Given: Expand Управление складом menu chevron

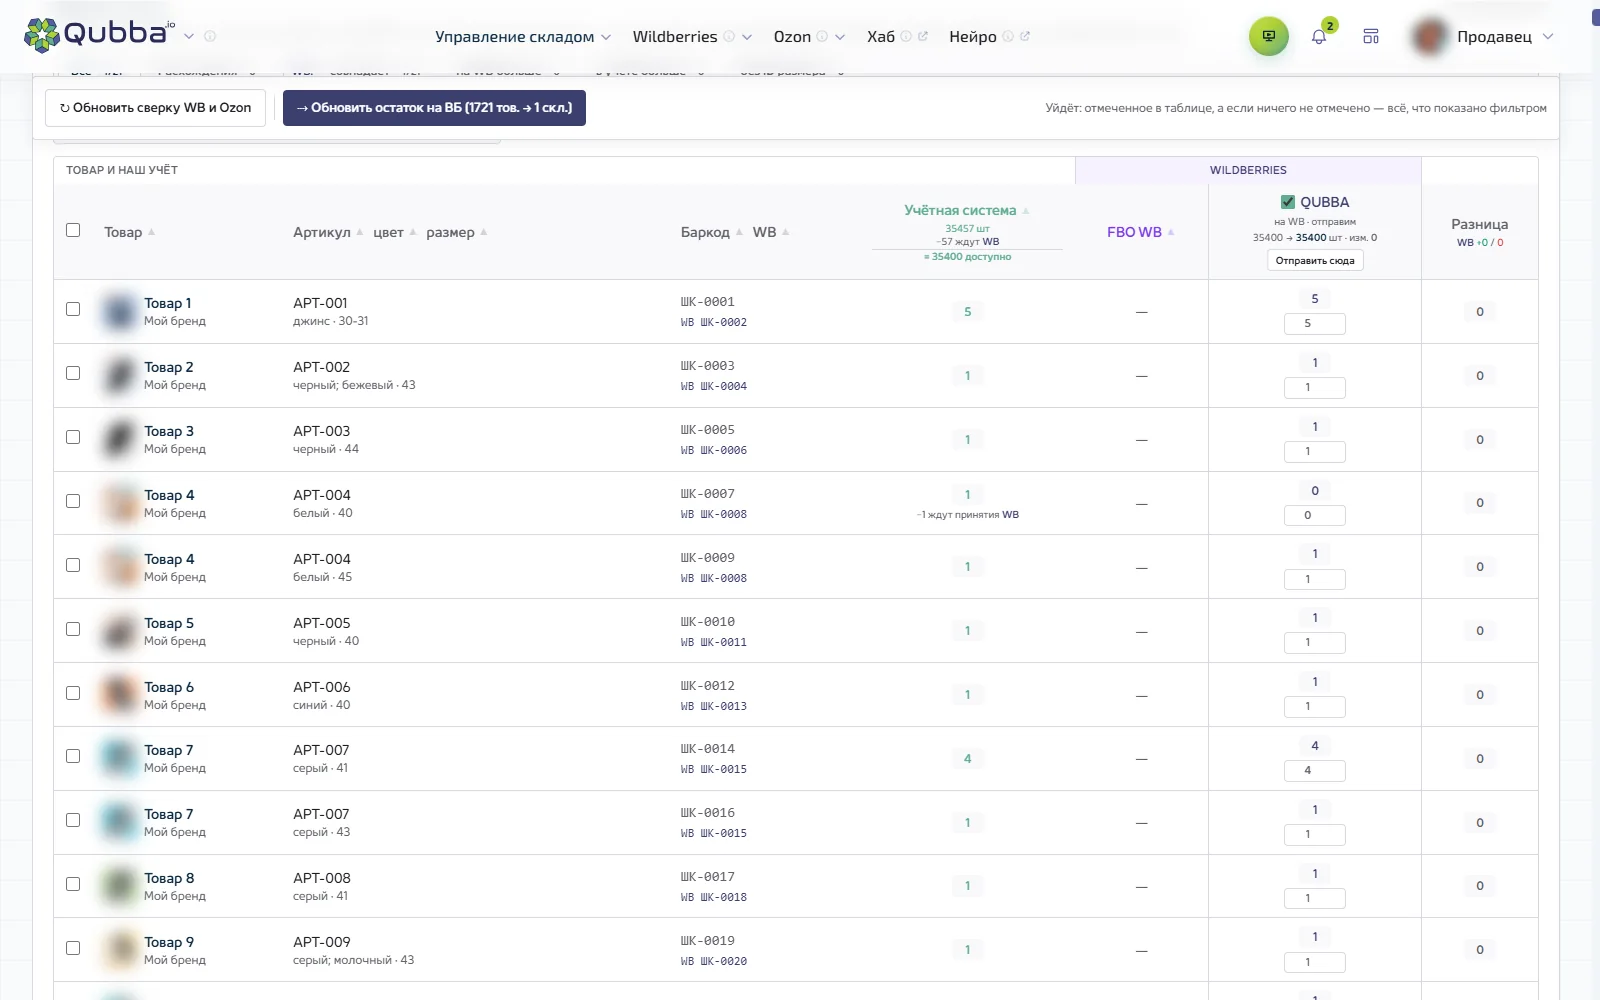Looking at the screenshot, I should click(x=606, y=37).
